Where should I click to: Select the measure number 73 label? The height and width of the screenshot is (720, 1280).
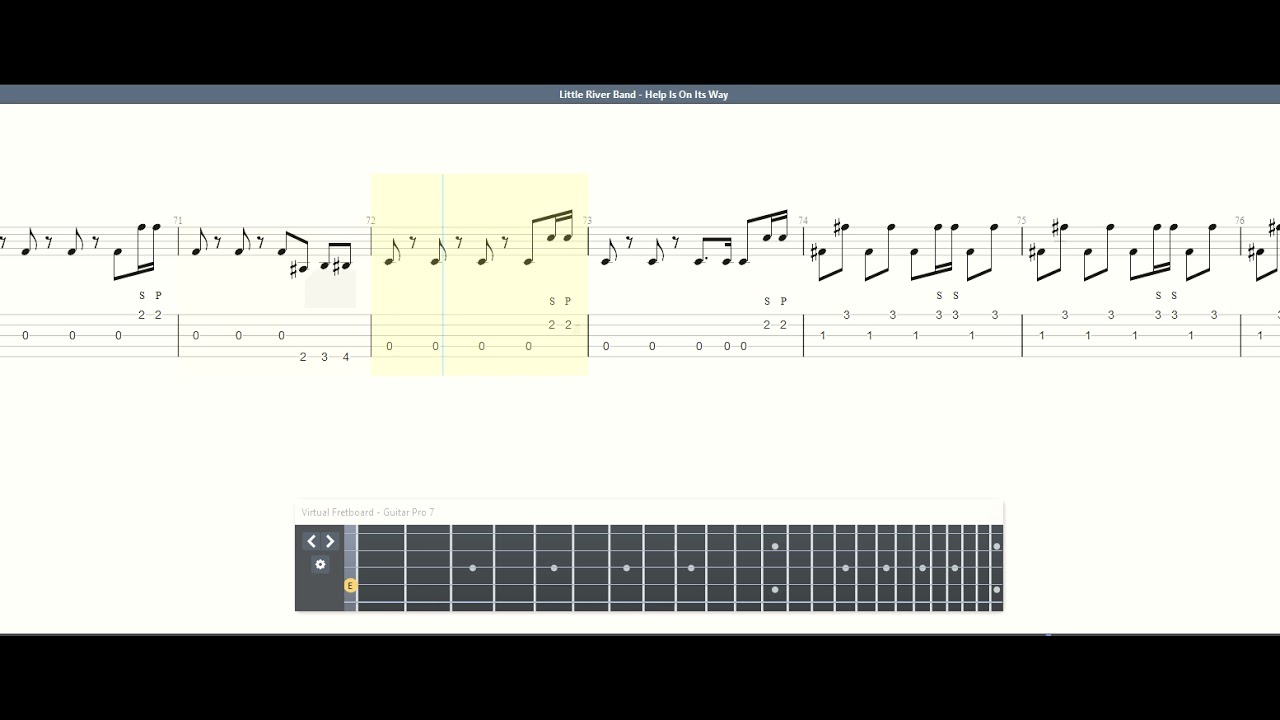click(587, 221)
